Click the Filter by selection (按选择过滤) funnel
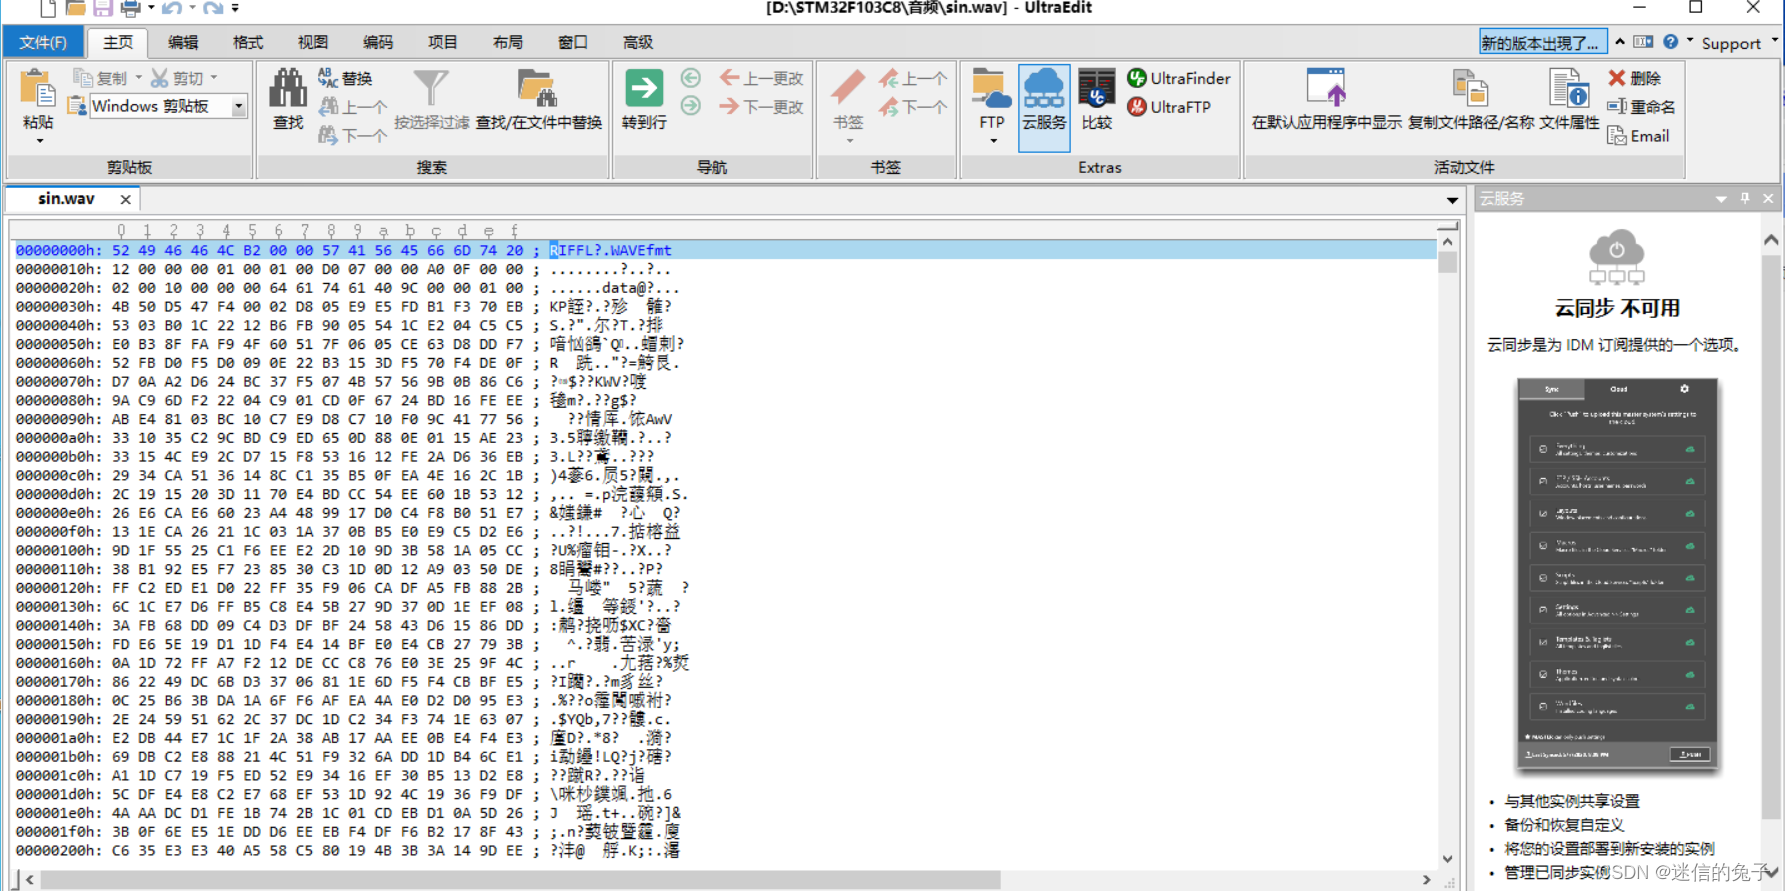 pos(431,88)
